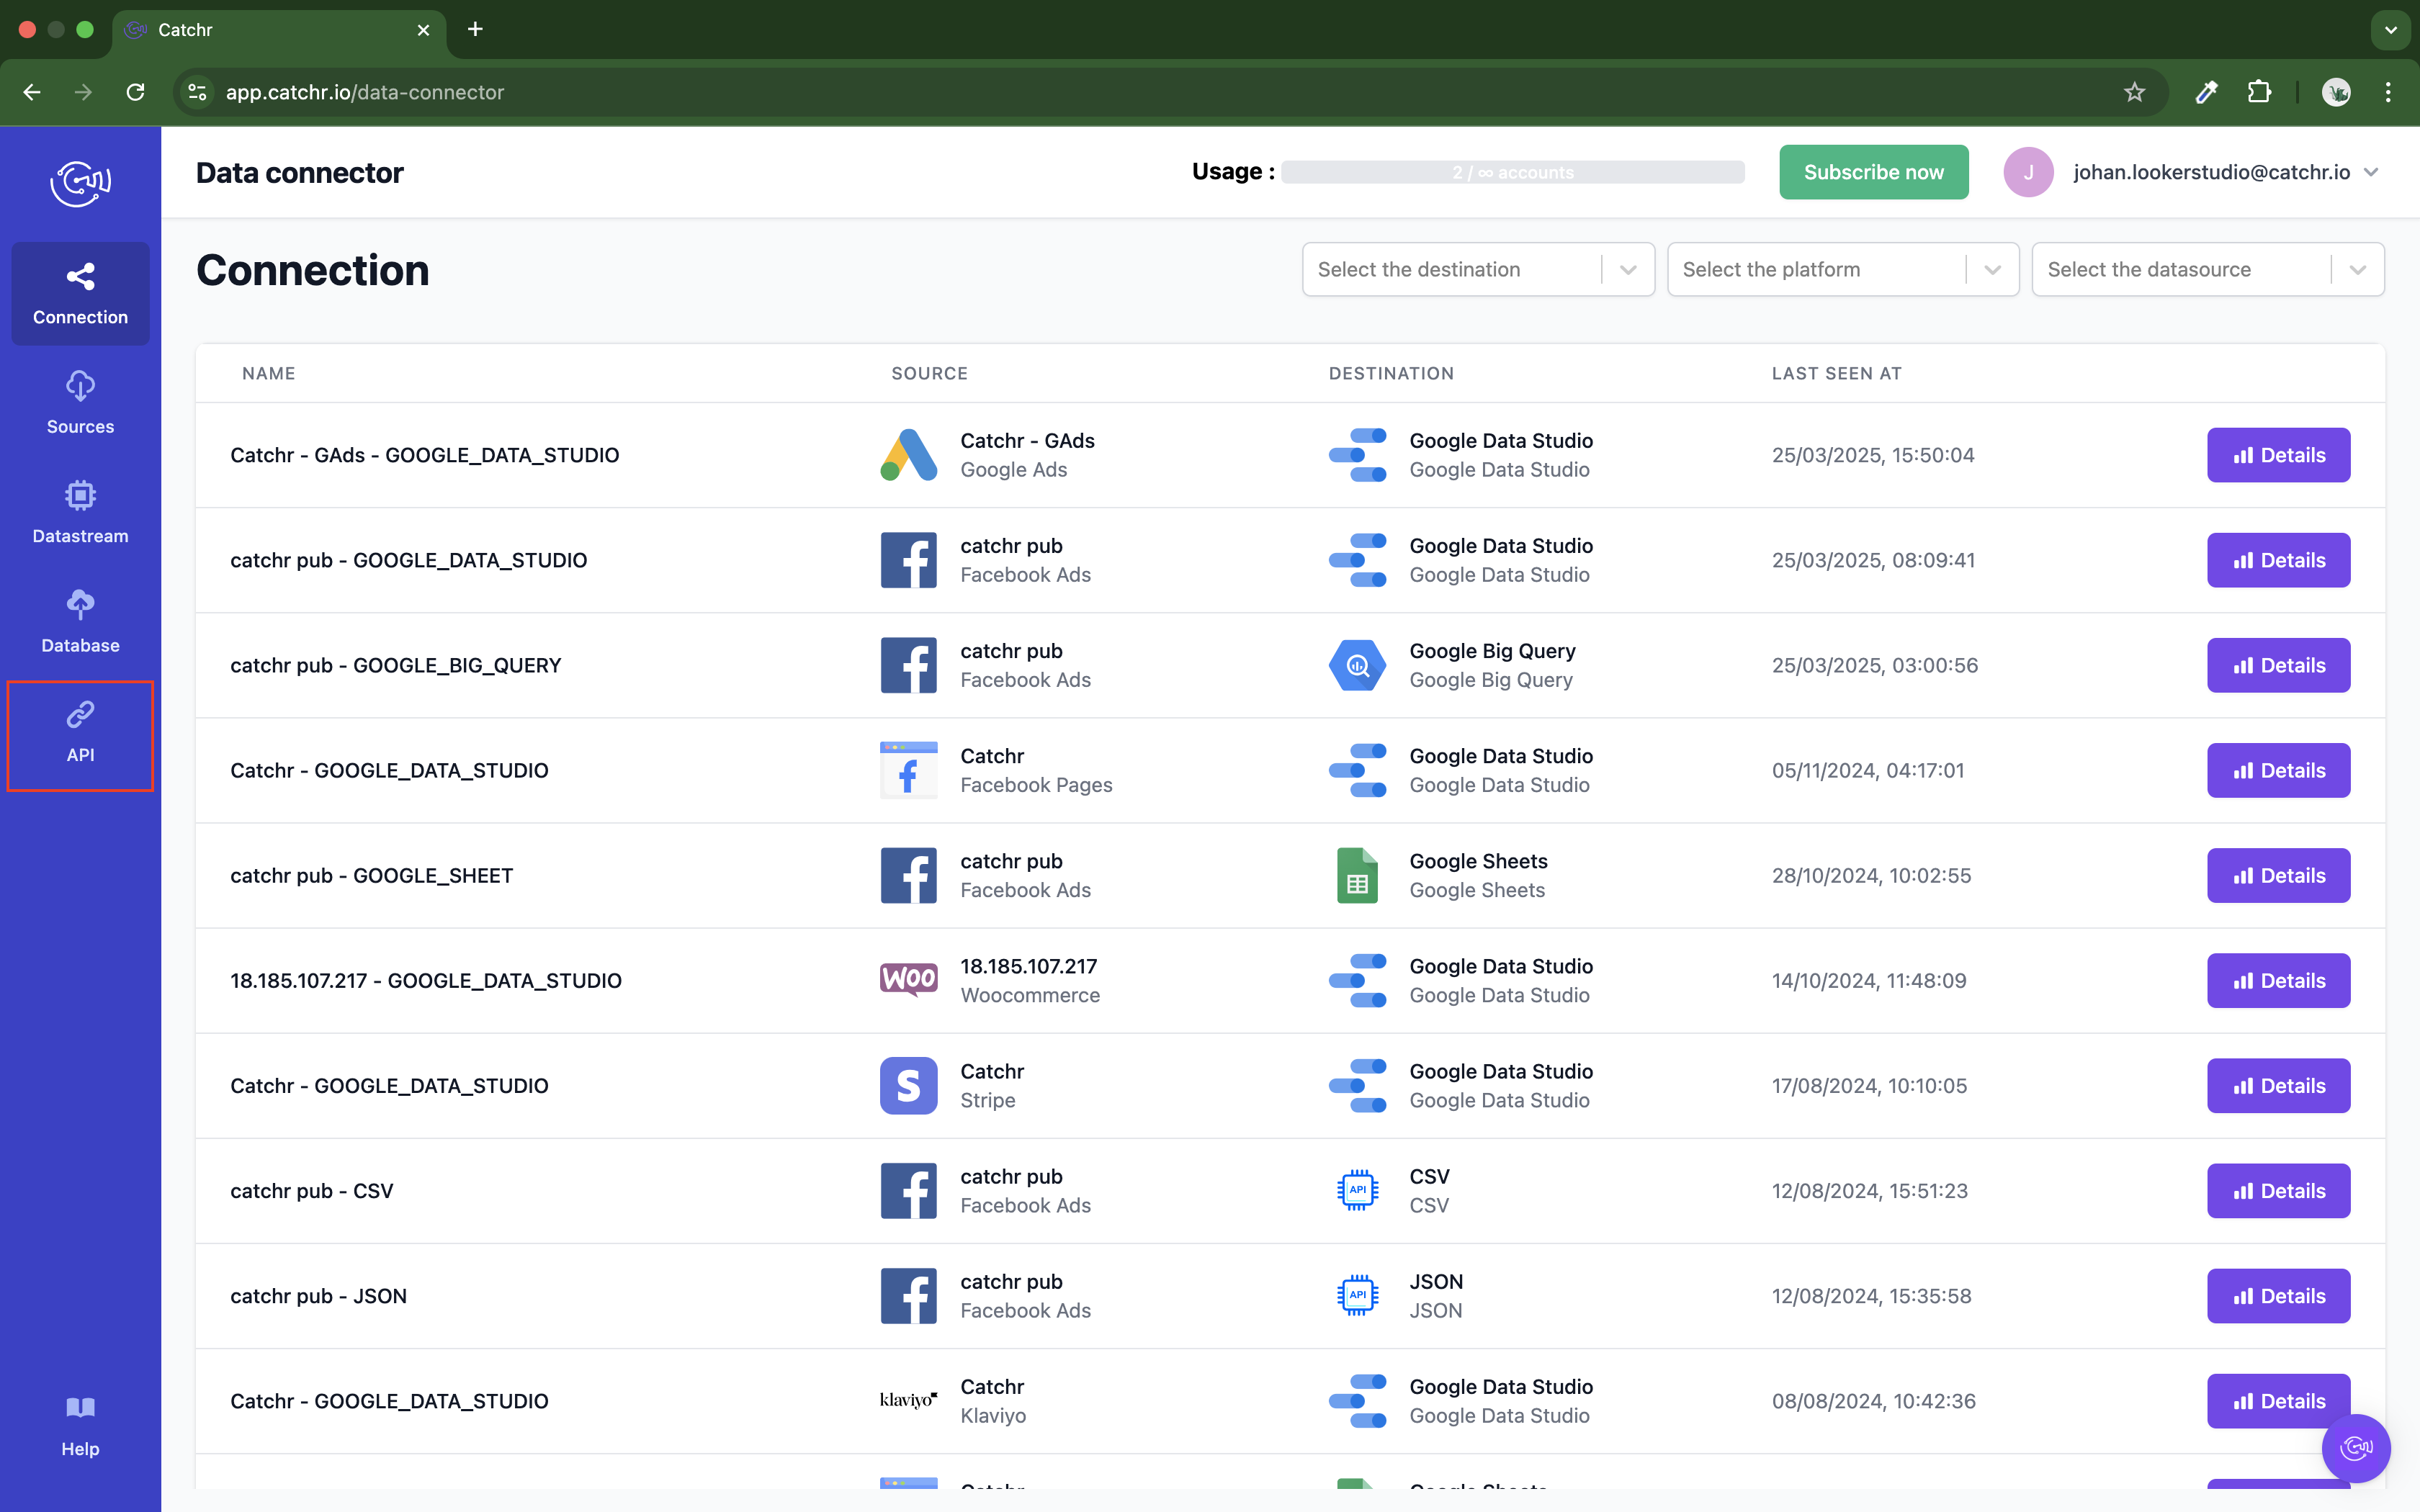The image size is (2420, 1512).
Task: Bookmark this page with the star icon
Action: click(2134, 92)
